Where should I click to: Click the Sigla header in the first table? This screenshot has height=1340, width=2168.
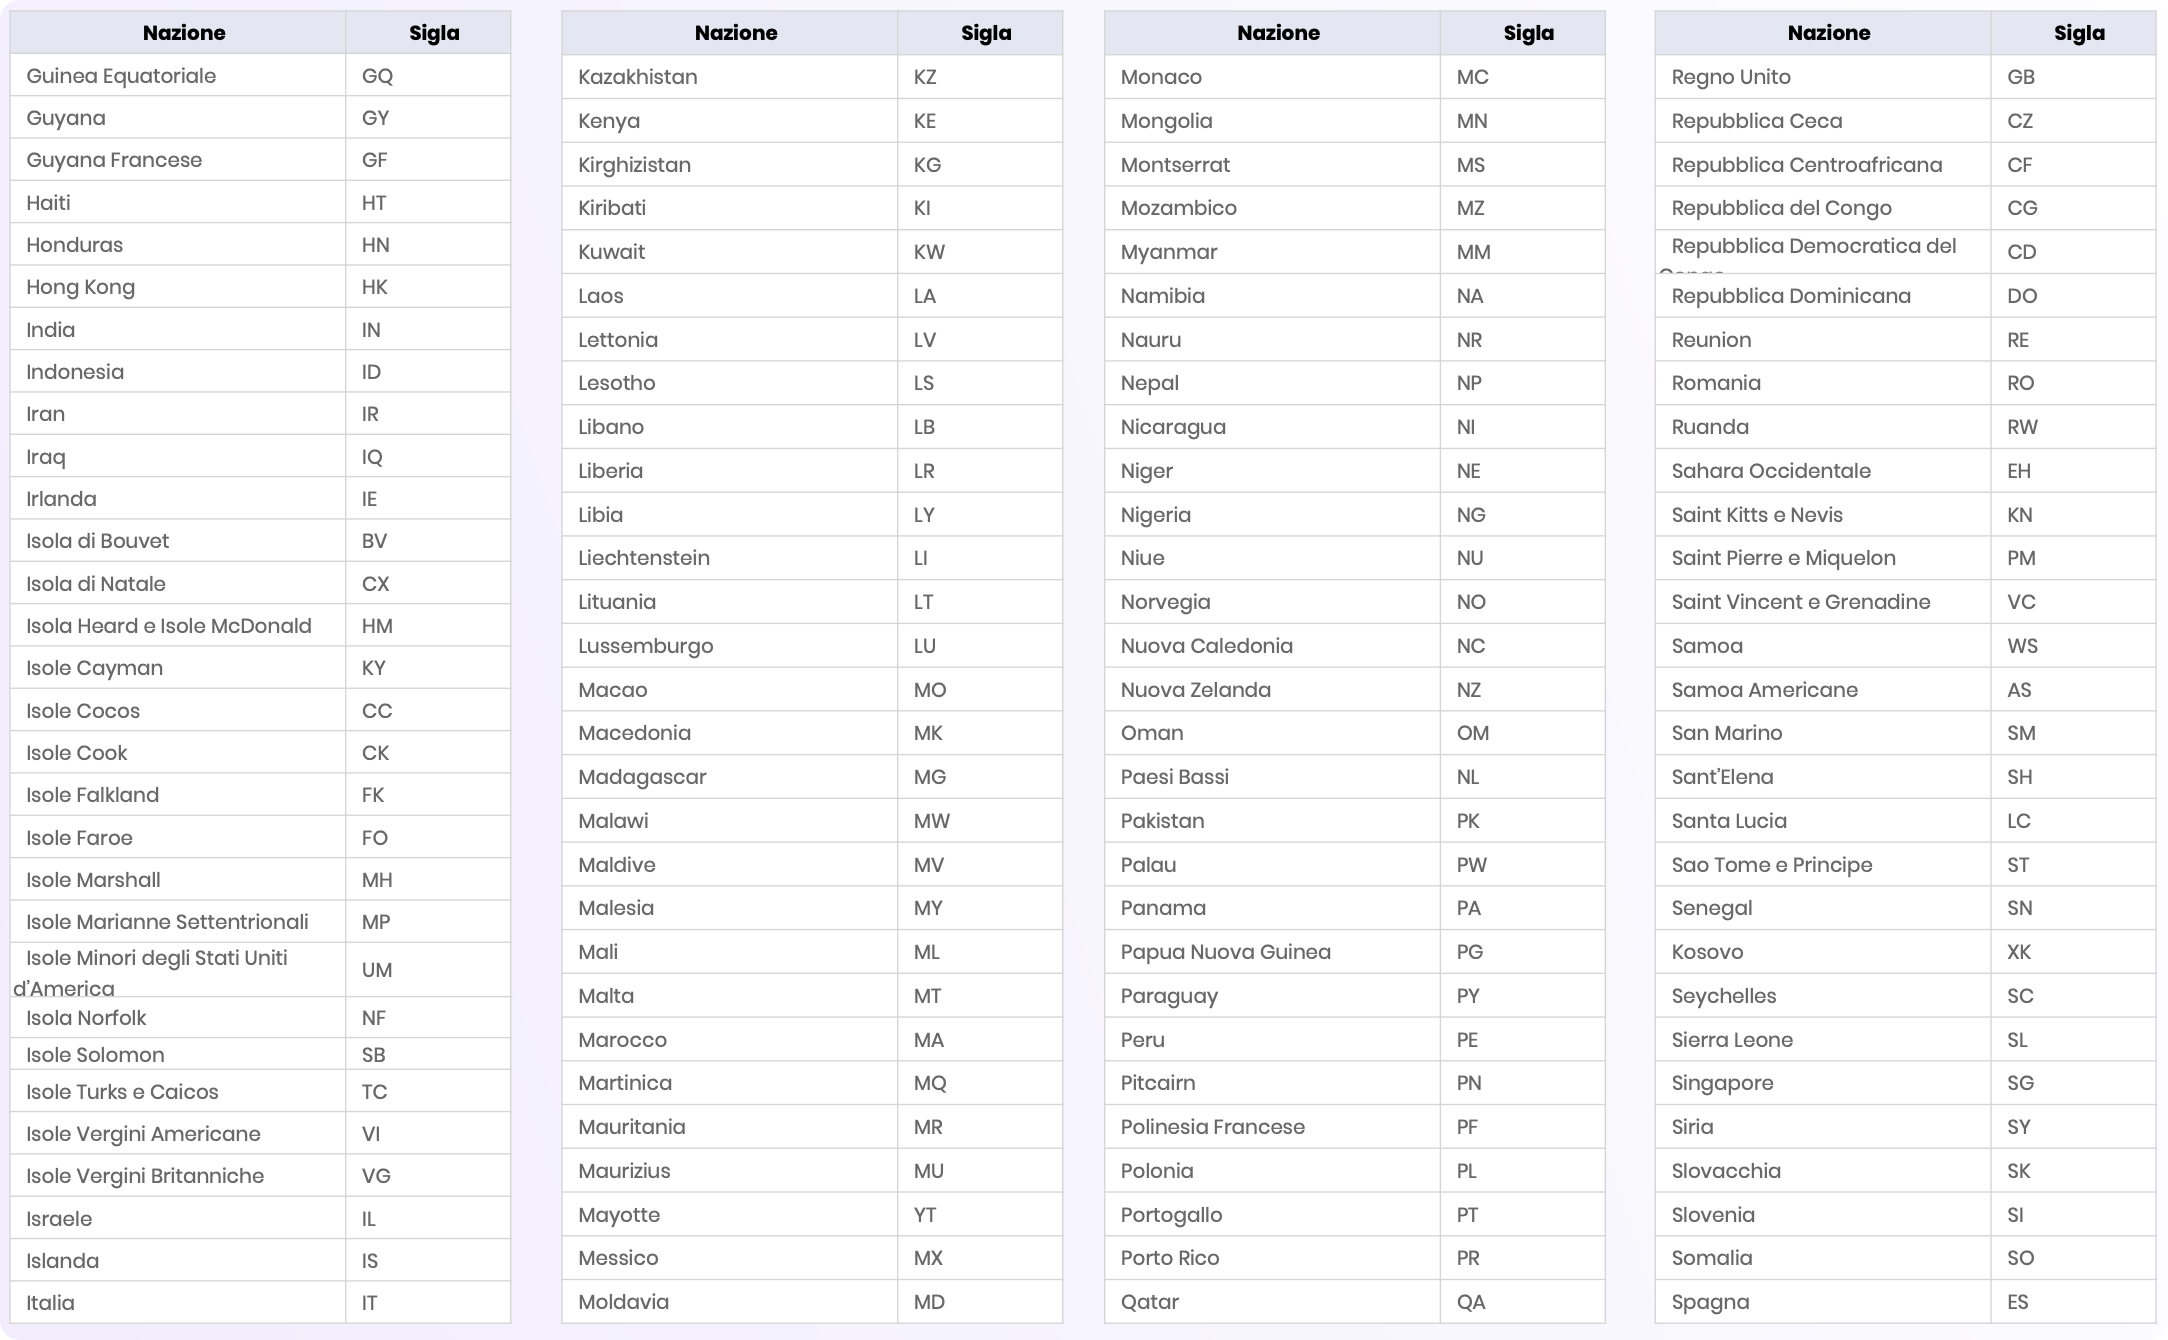433,33
